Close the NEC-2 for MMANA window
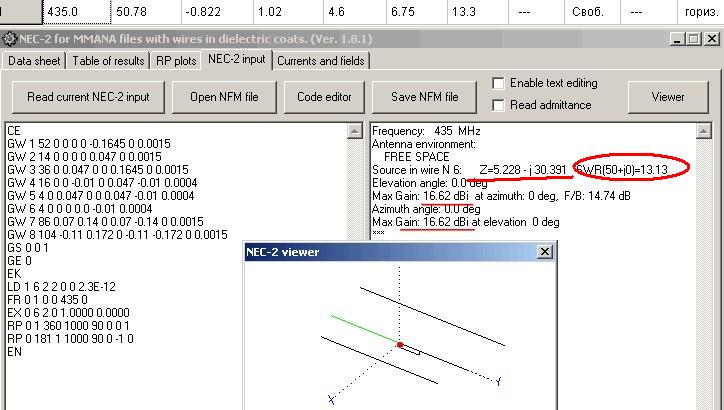 tap(712, 39)
